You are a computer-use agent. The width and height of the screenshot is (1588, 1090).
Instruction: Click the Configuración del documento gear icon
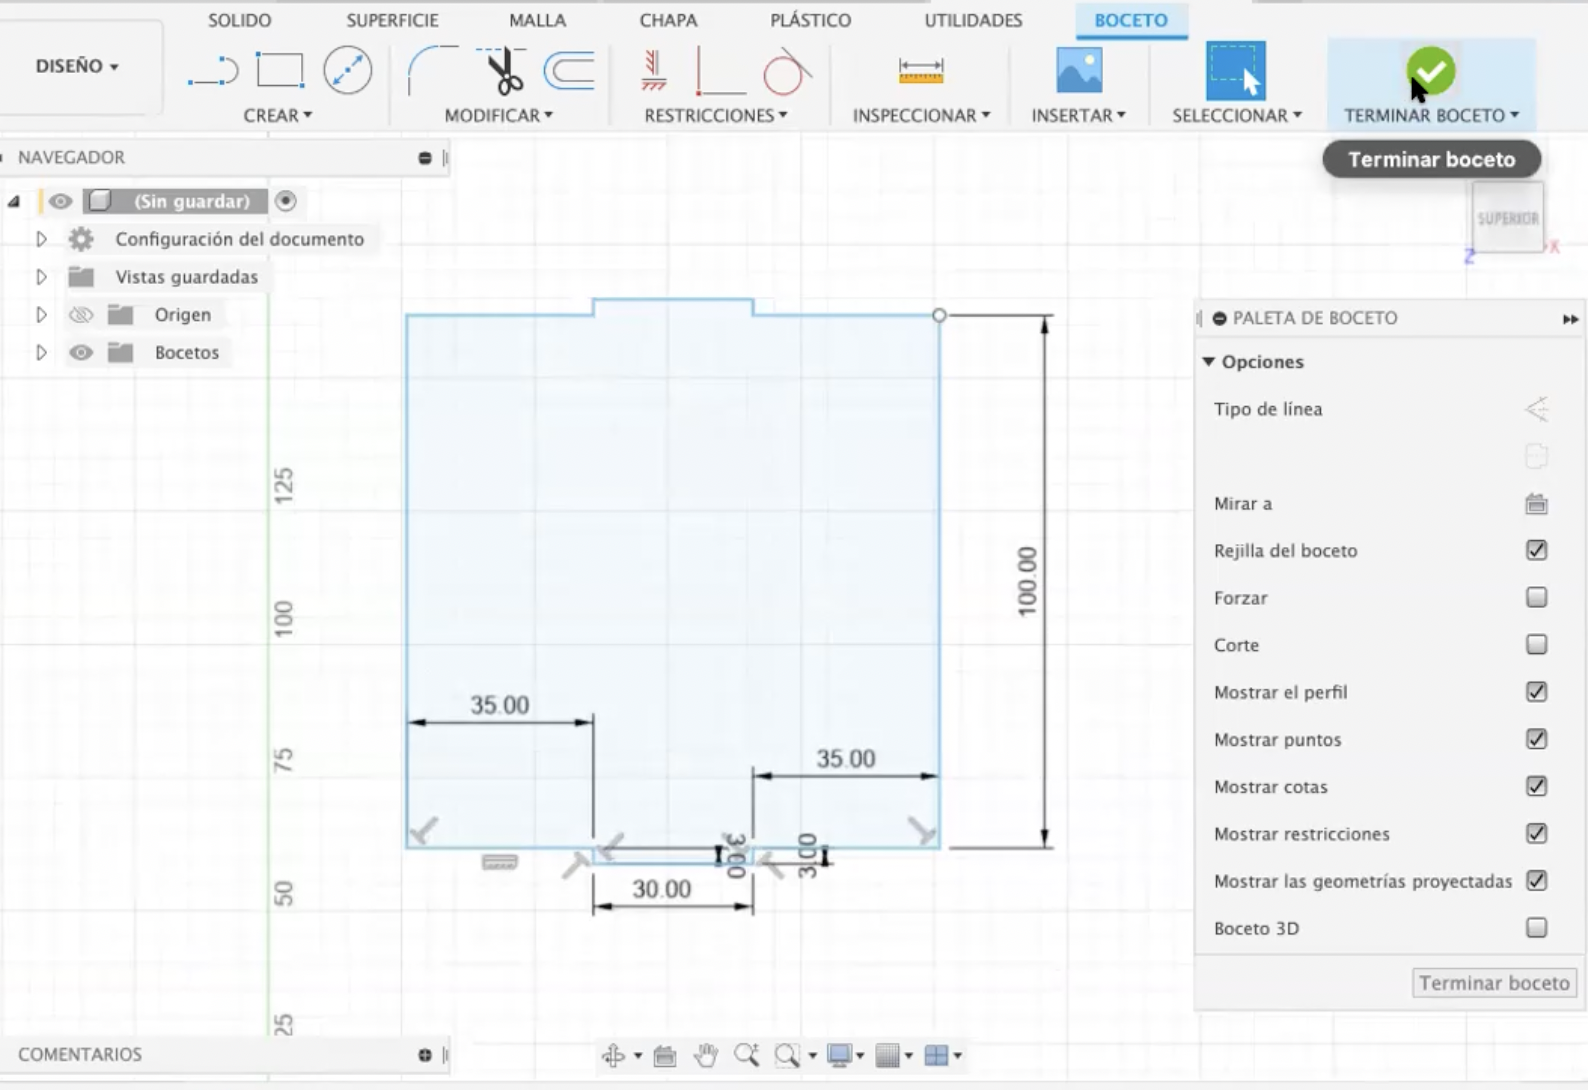[x=81, y=239]
